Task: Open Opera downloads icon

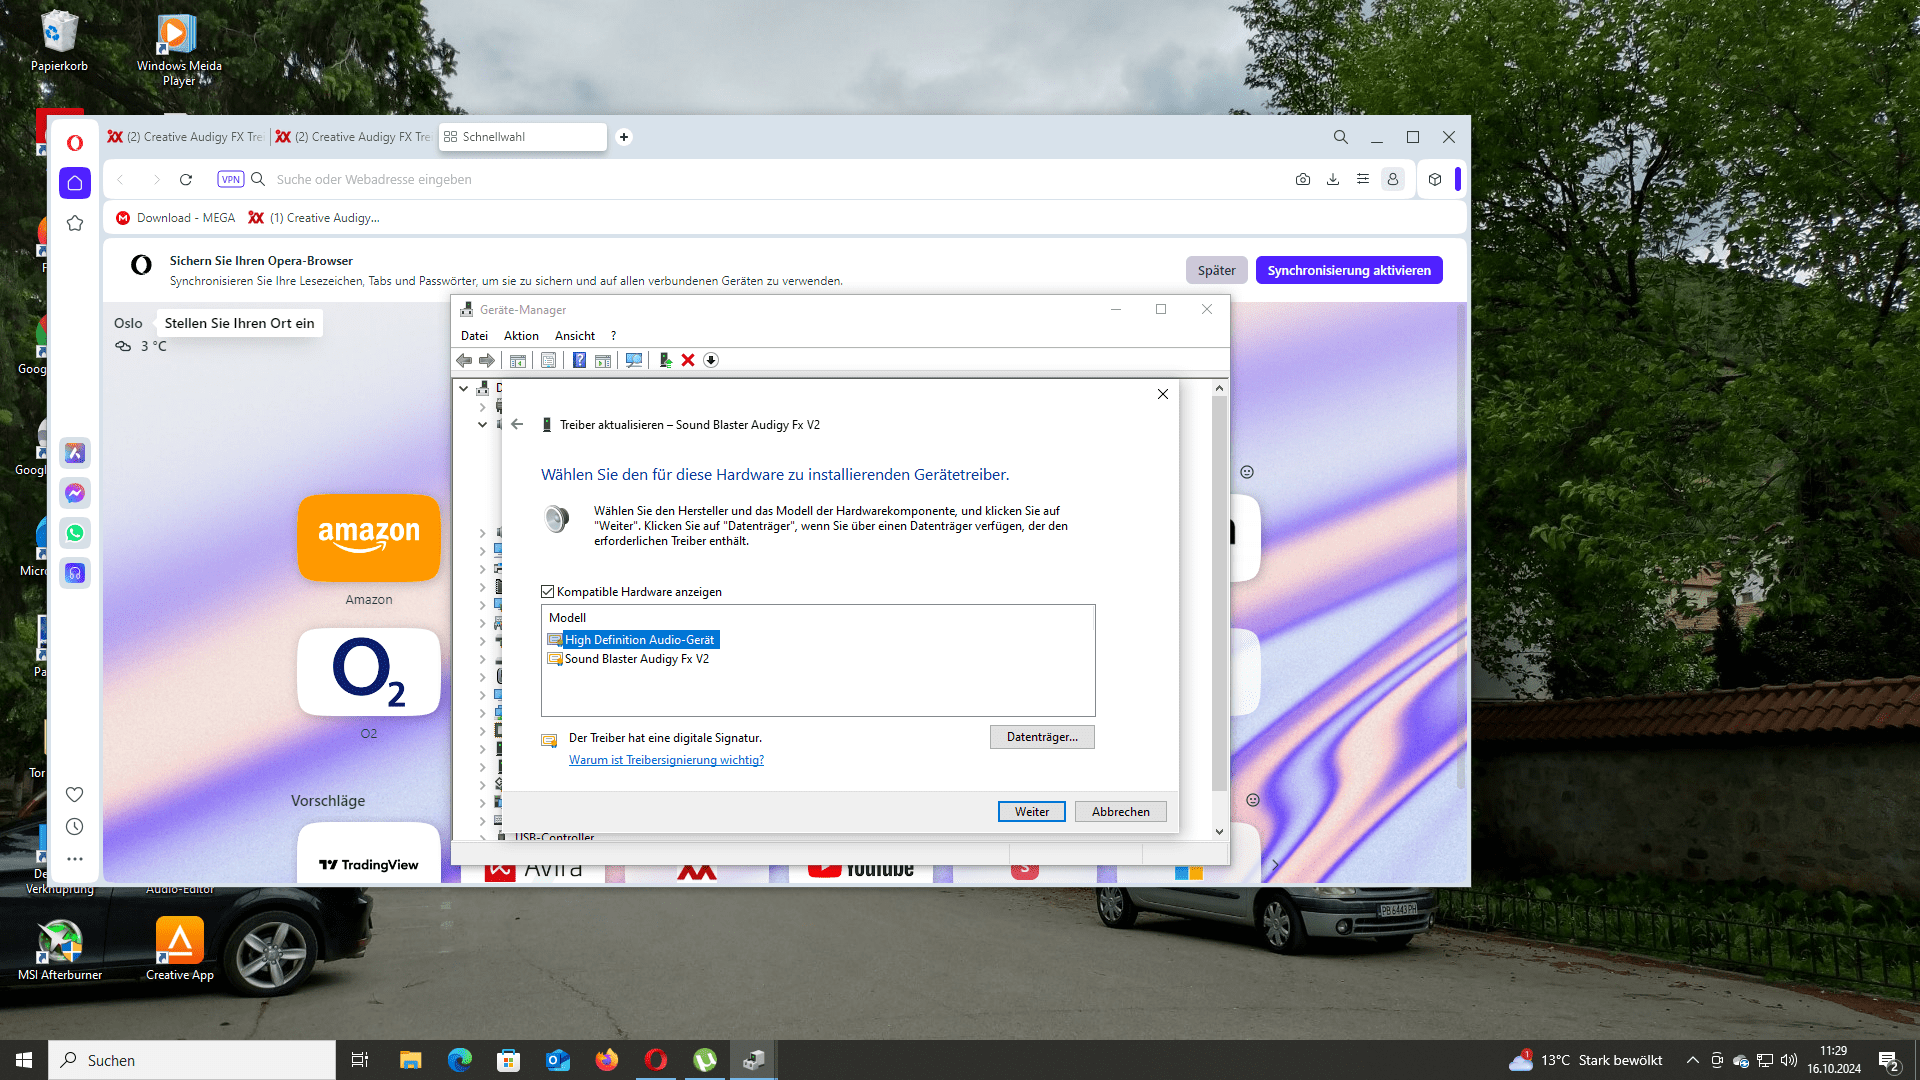Action: [x=1333, y=180]
